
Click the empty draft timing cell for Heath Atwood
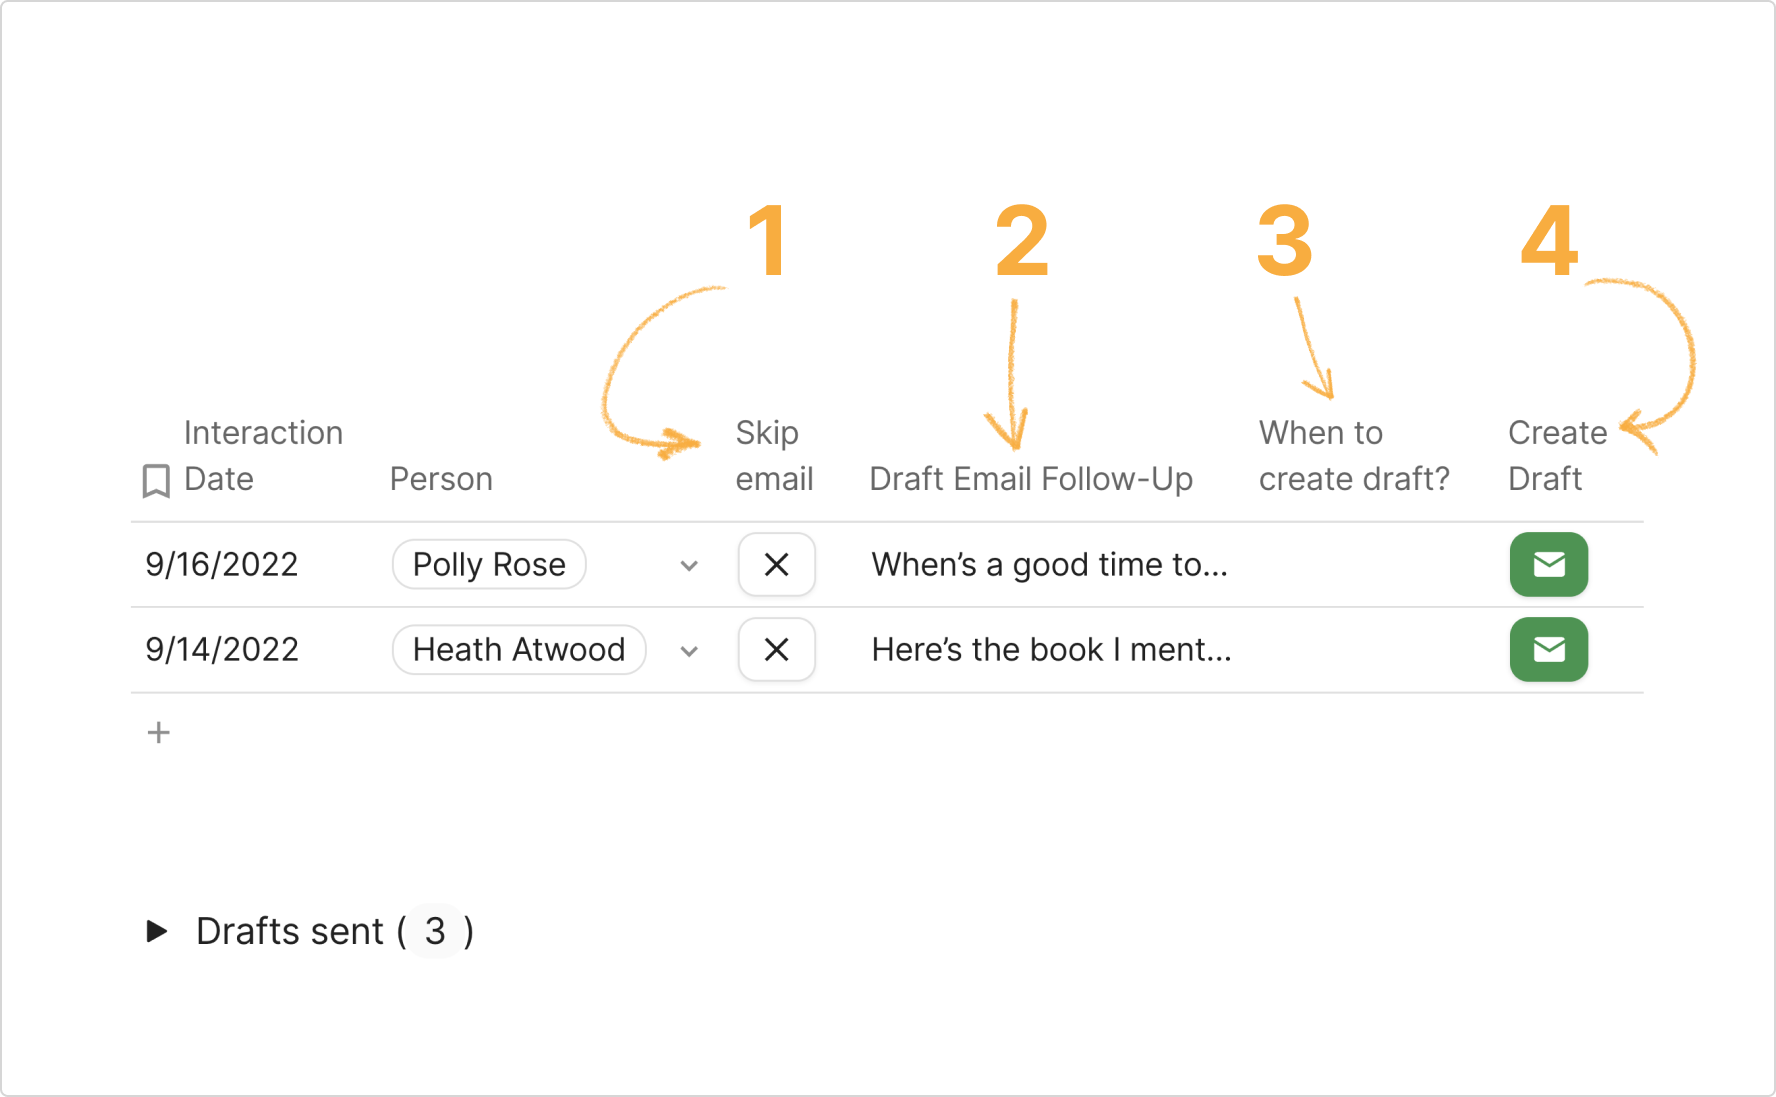coord(1370,650)
